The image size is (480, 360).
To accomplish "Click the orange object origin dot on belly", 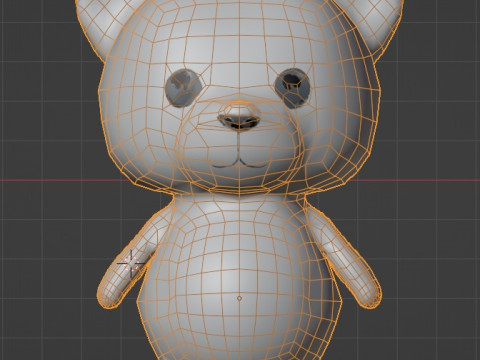I will point(239,298).
